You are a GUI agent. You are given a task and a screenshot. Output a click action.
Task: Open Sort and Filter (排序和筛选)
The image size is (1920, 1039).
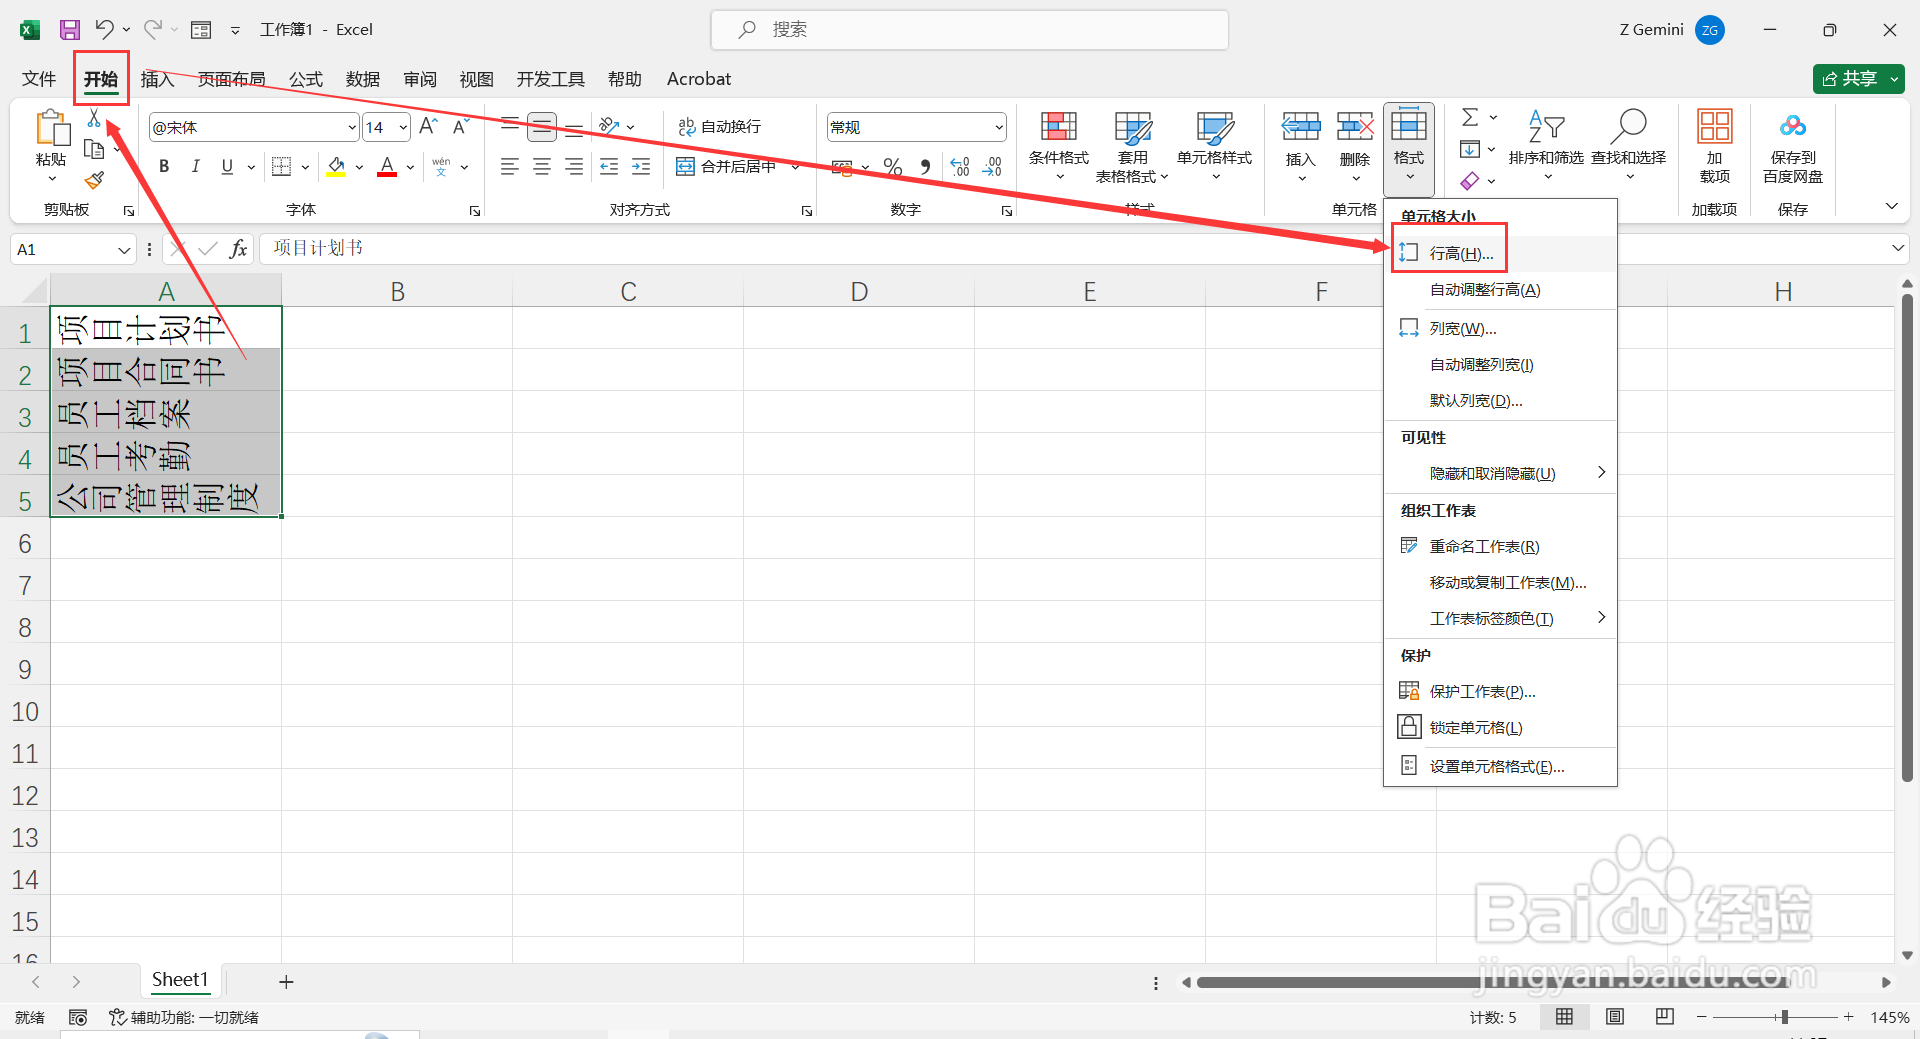pos(1546,145)
